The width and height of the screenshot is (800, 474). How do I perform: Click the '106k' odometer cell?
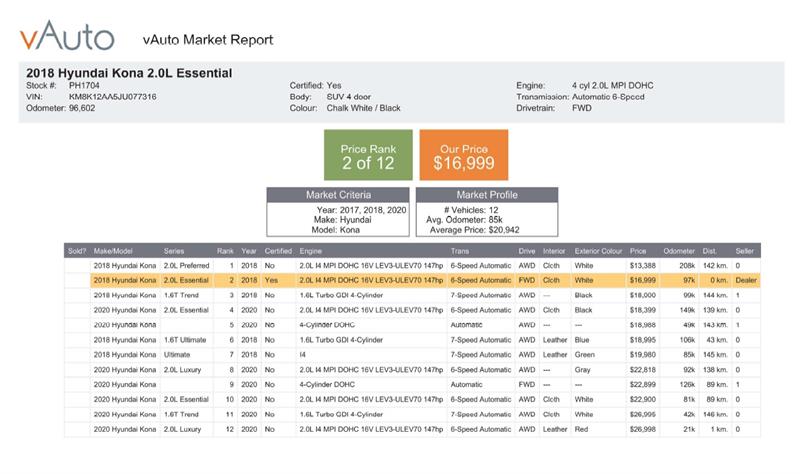[x=687, y=340]
